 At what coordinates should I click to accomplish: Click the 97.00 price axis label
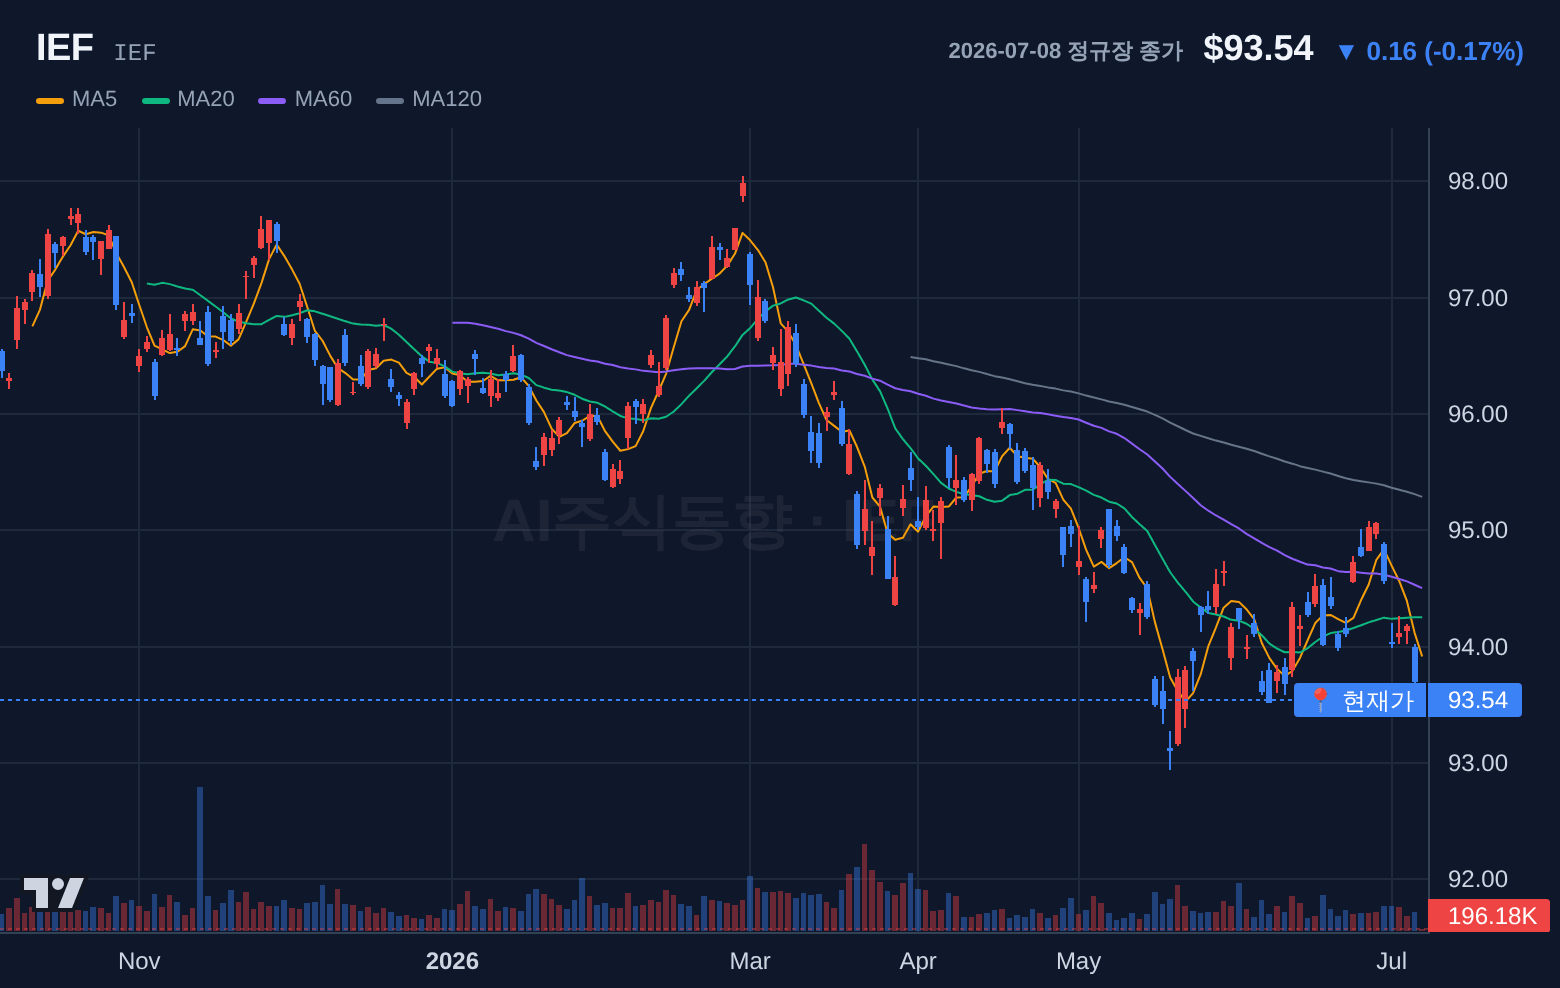[x=1478, y=298]
